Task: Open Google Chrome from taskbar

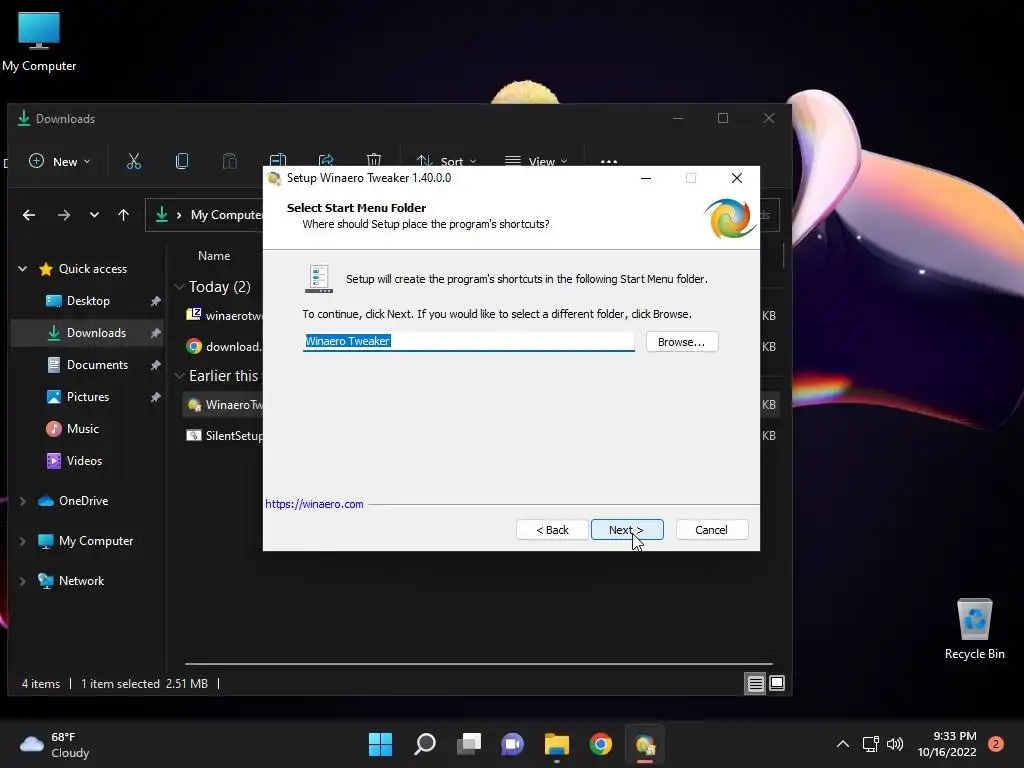Action: tap(601, 744)
